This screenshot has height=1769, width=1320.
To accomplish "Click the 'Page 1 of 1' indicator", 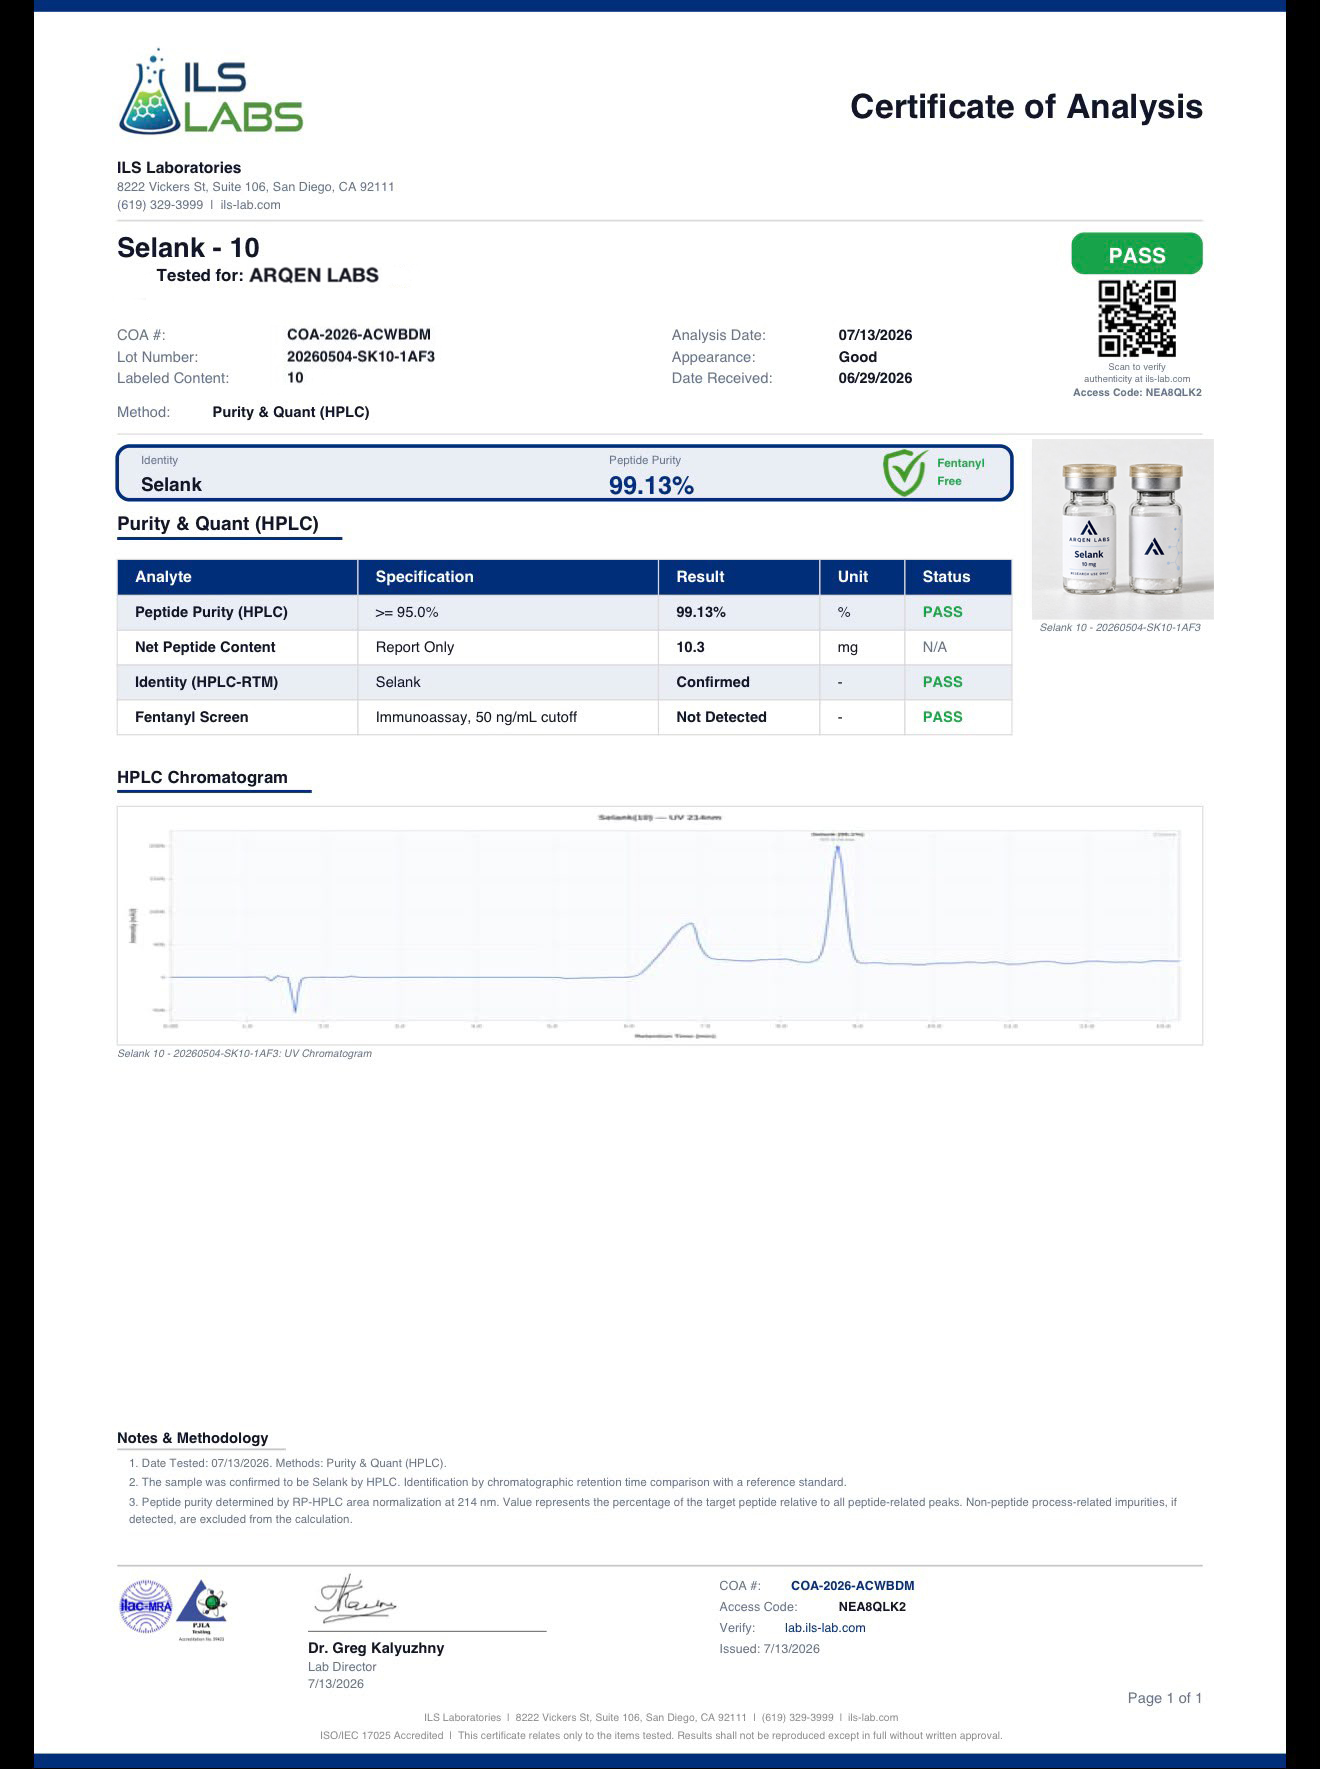I will tap(1164, 1697).
